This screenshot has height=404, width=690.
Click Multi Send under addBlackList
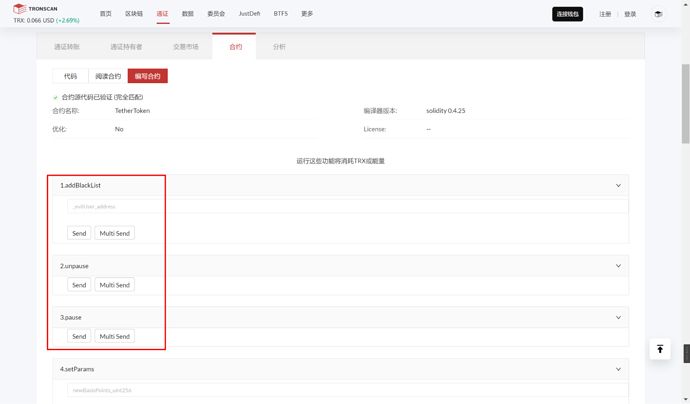click(115, 233)
